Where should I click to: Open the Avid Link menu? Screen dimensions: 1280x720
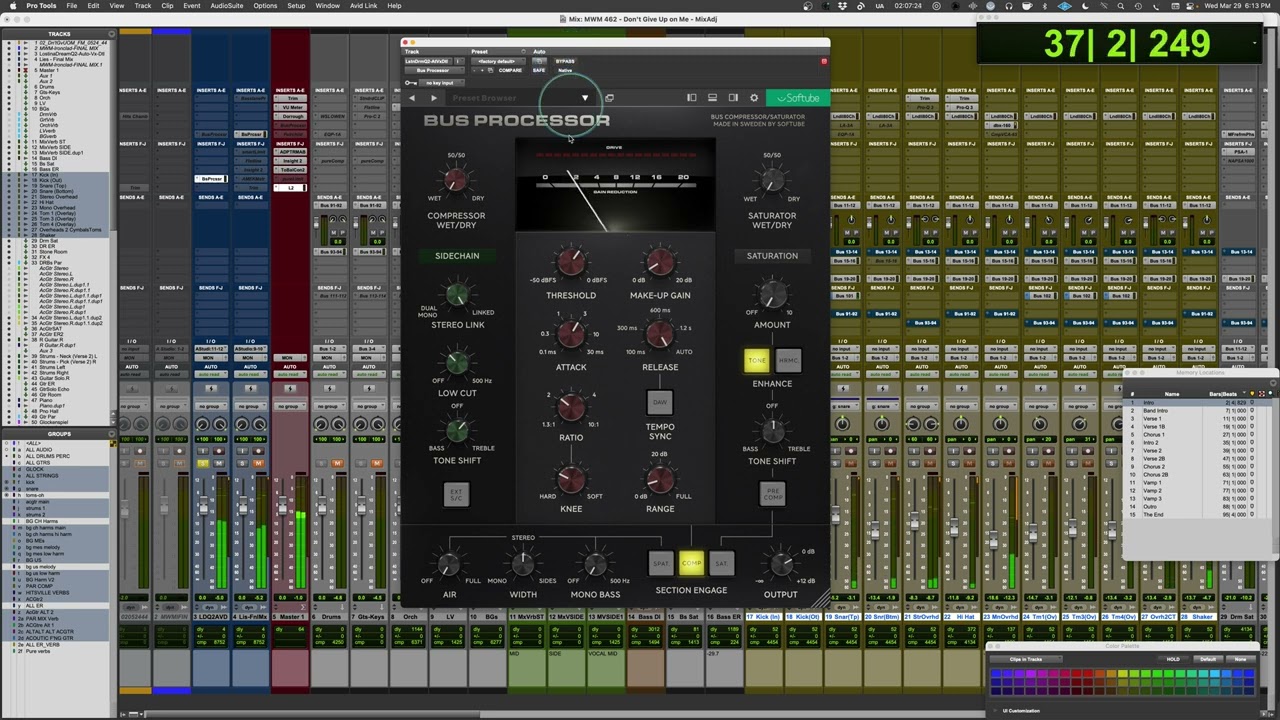(x=363, y=6)
